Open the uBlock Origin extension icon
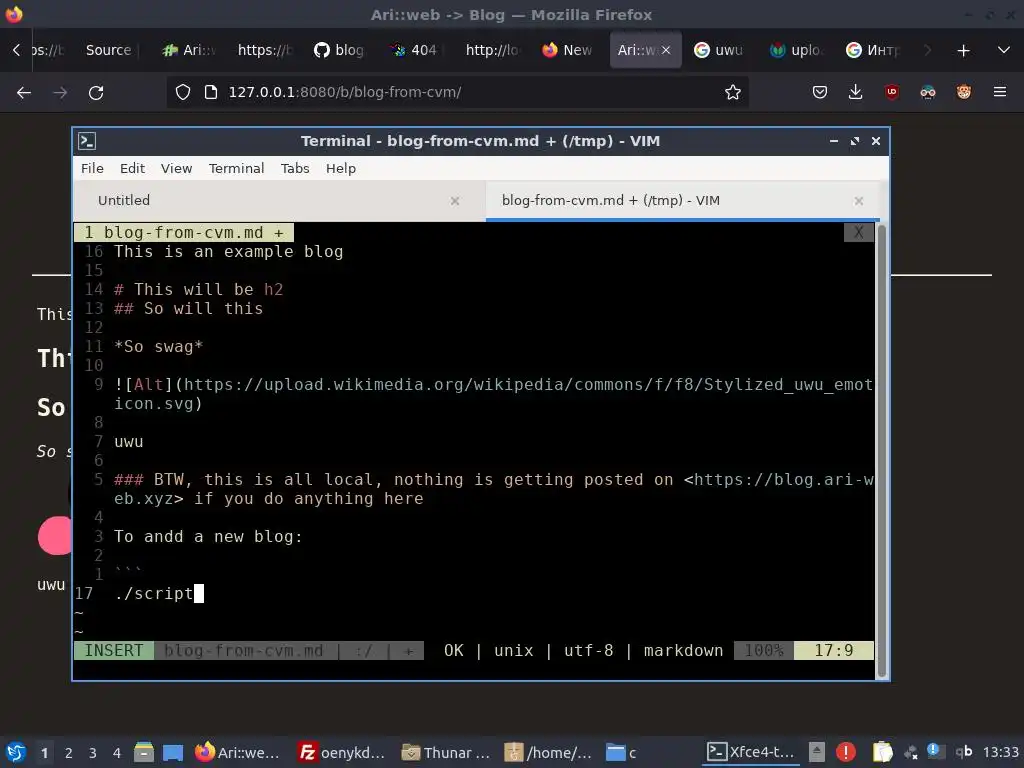The image size is (1024, 768). click(891, 92)
